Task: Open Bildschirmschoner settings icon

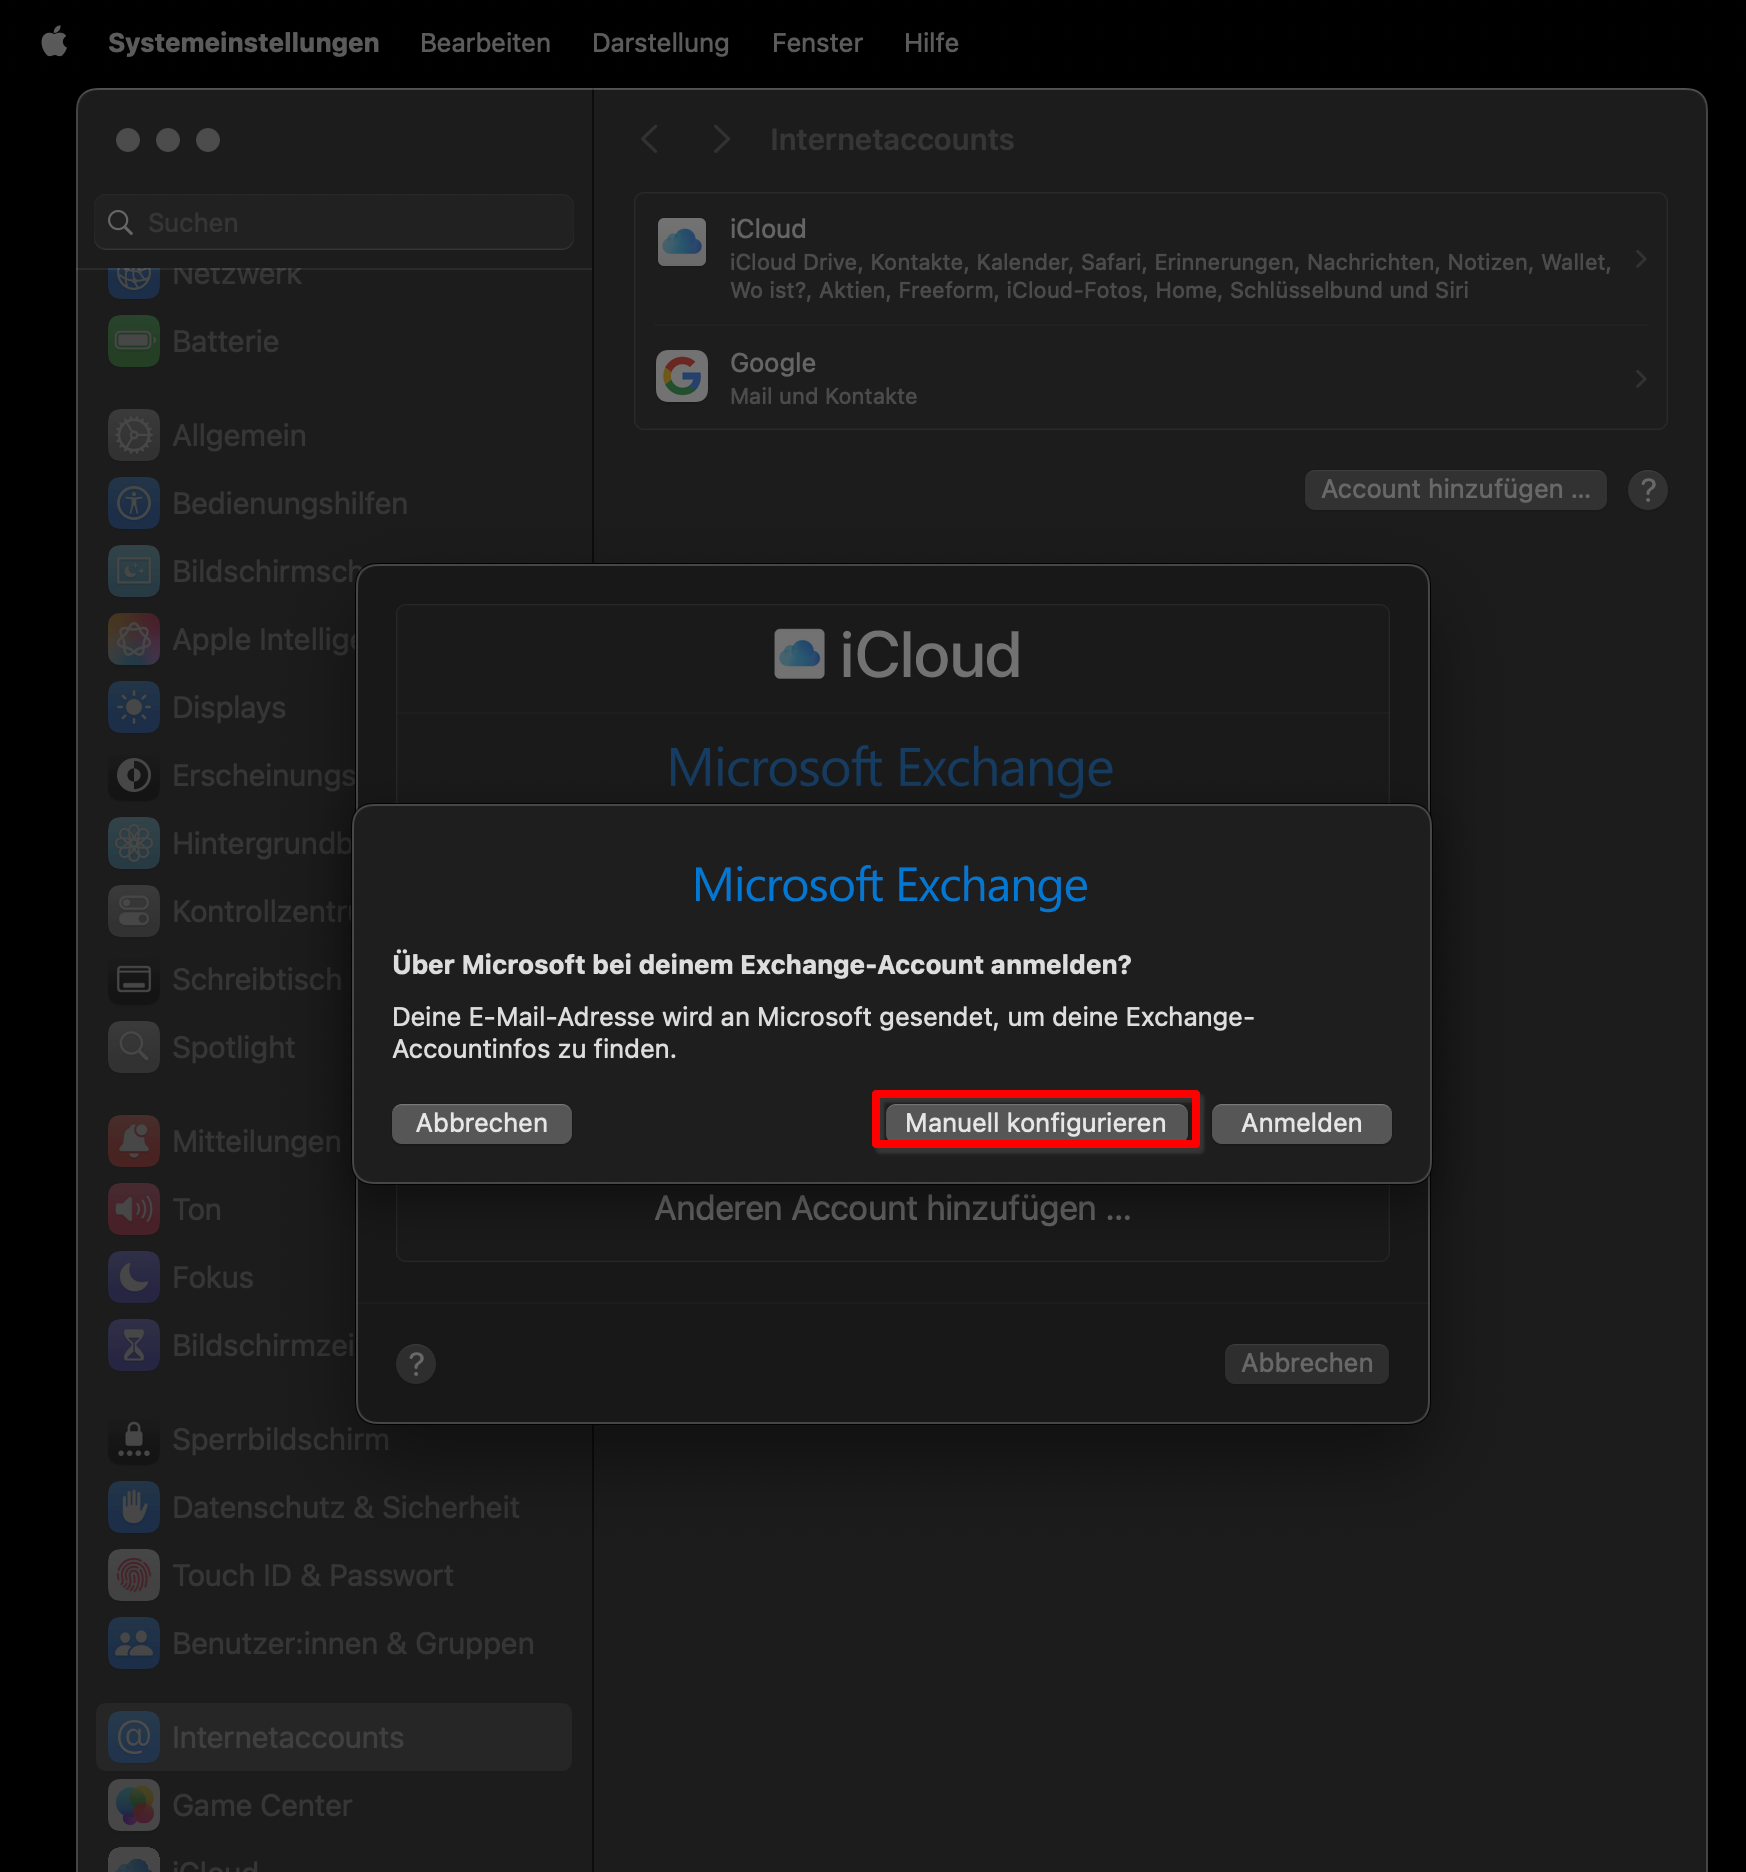Action: coord(134,571)
